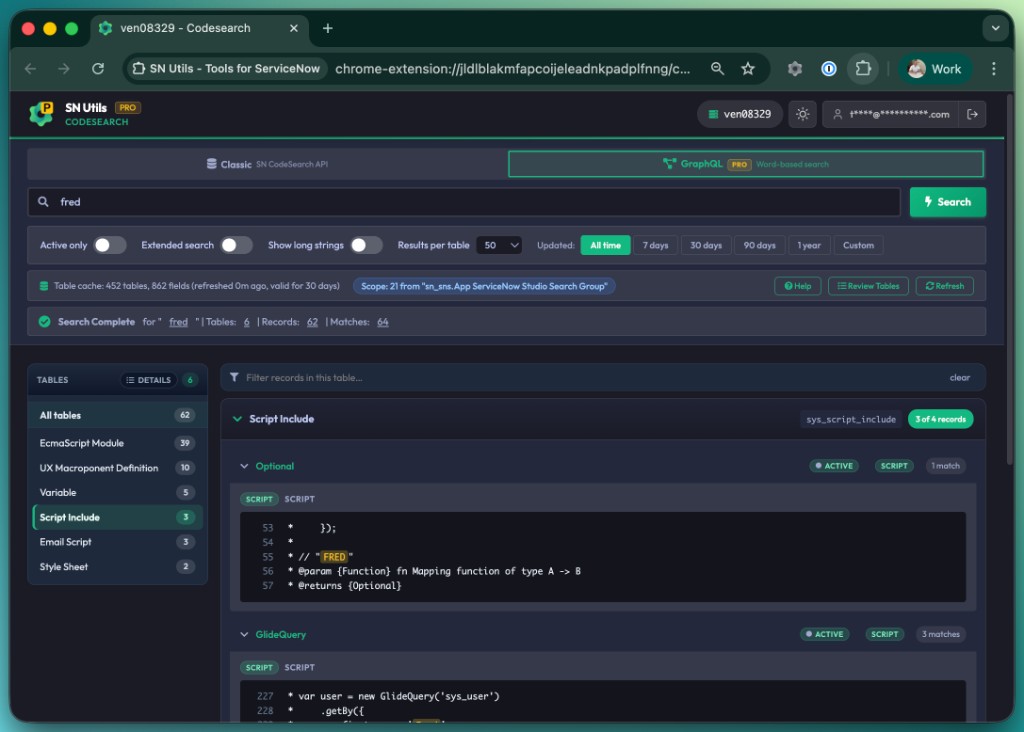Select the 1 year updated filter
This screenshot has width=1024, height=732.
click(809, 246)
